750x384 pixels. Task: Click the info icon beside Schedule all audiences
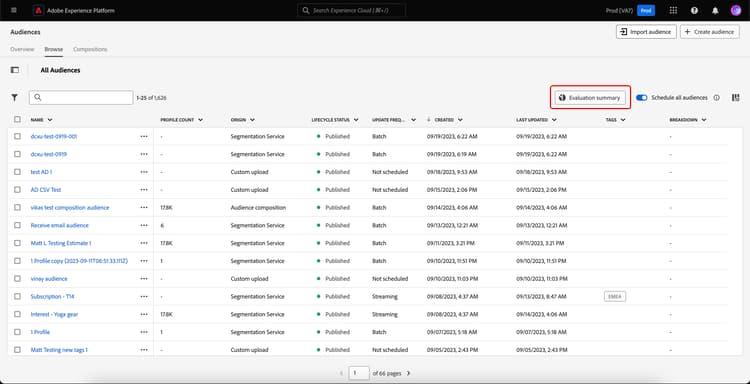tap(717, 98)
